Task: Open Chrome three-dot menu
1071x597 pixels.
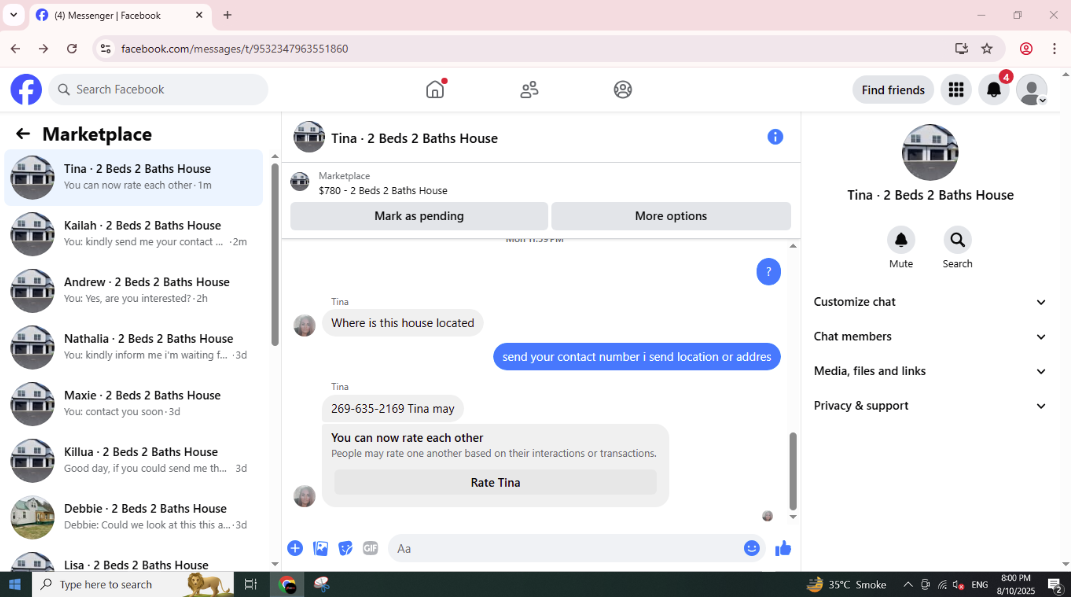Action: (1055, 48)
